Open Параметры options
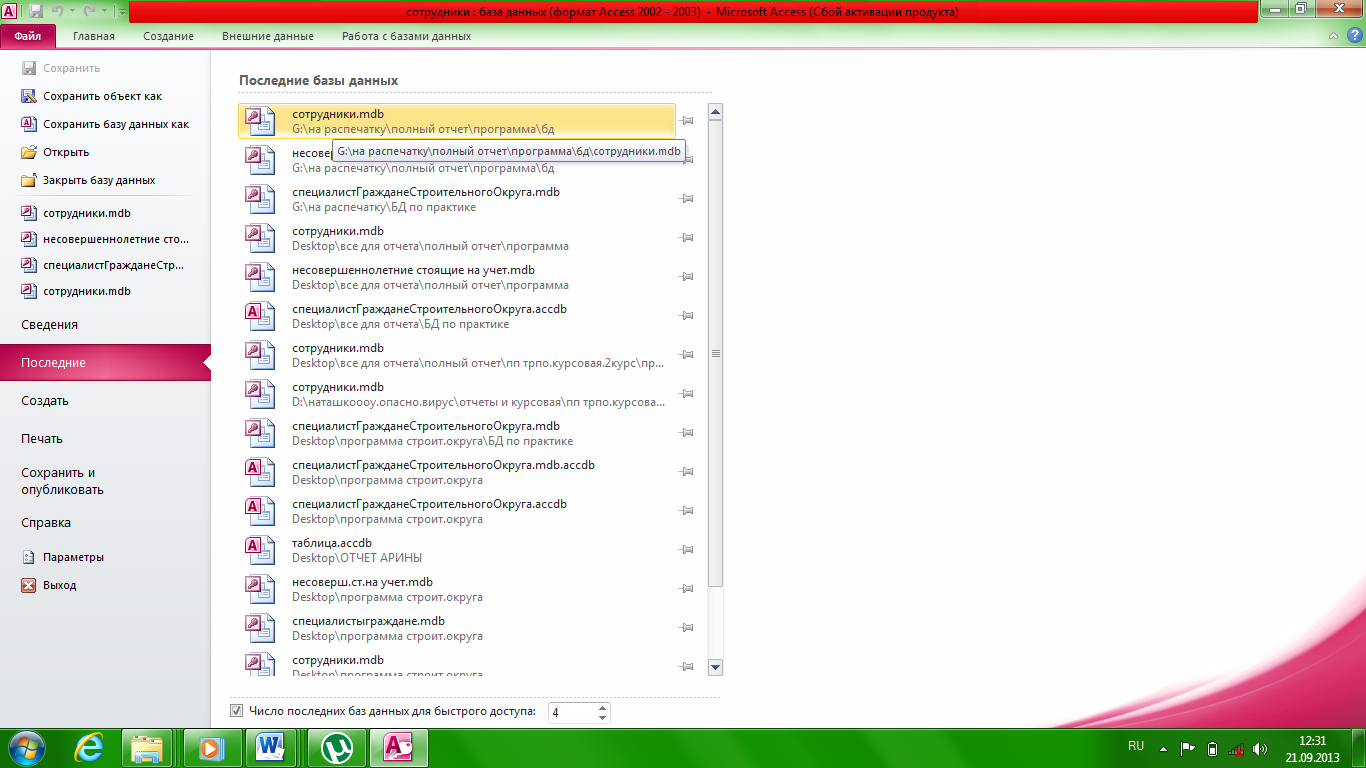Viewport: 1366px width, 768px height. pos(62,558)
